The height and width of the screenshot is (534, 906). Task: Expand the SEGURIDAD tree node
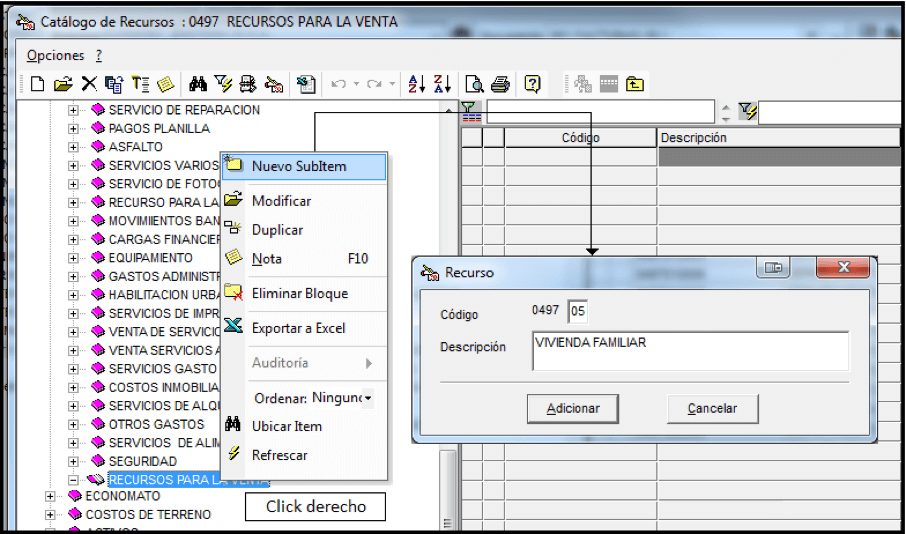(x=73, y=462)
